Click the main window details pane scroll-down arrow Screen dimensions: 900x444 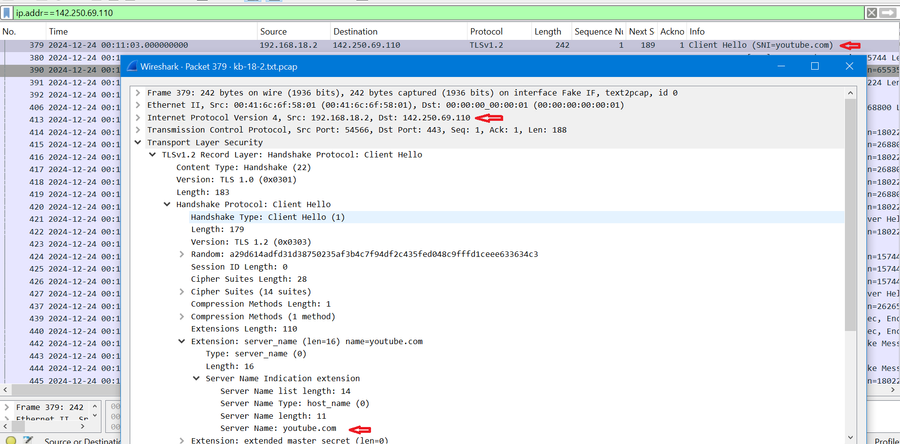(95, 415)
